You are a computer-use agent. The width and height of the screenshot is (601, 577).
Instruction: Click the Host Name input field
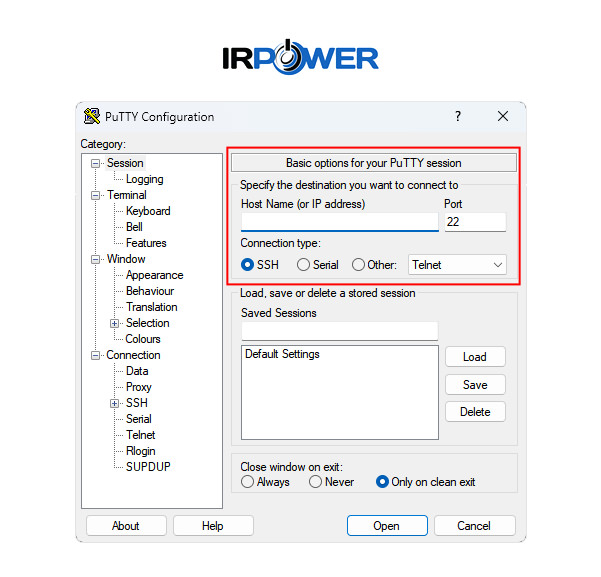click(339, 222)
